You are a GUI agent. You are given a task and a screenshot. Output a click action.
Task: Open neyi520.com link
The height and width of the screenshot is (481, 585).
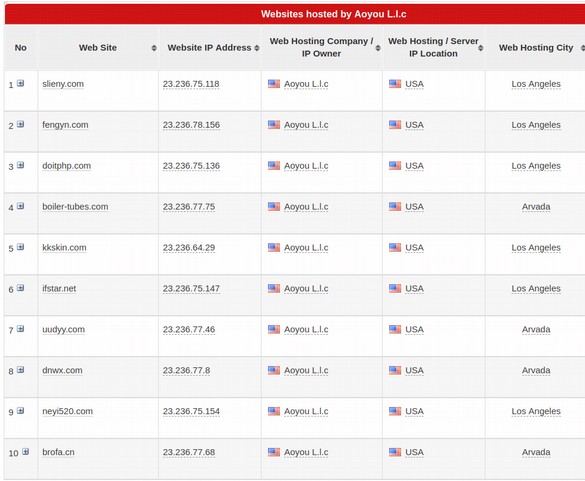(68, 411)
